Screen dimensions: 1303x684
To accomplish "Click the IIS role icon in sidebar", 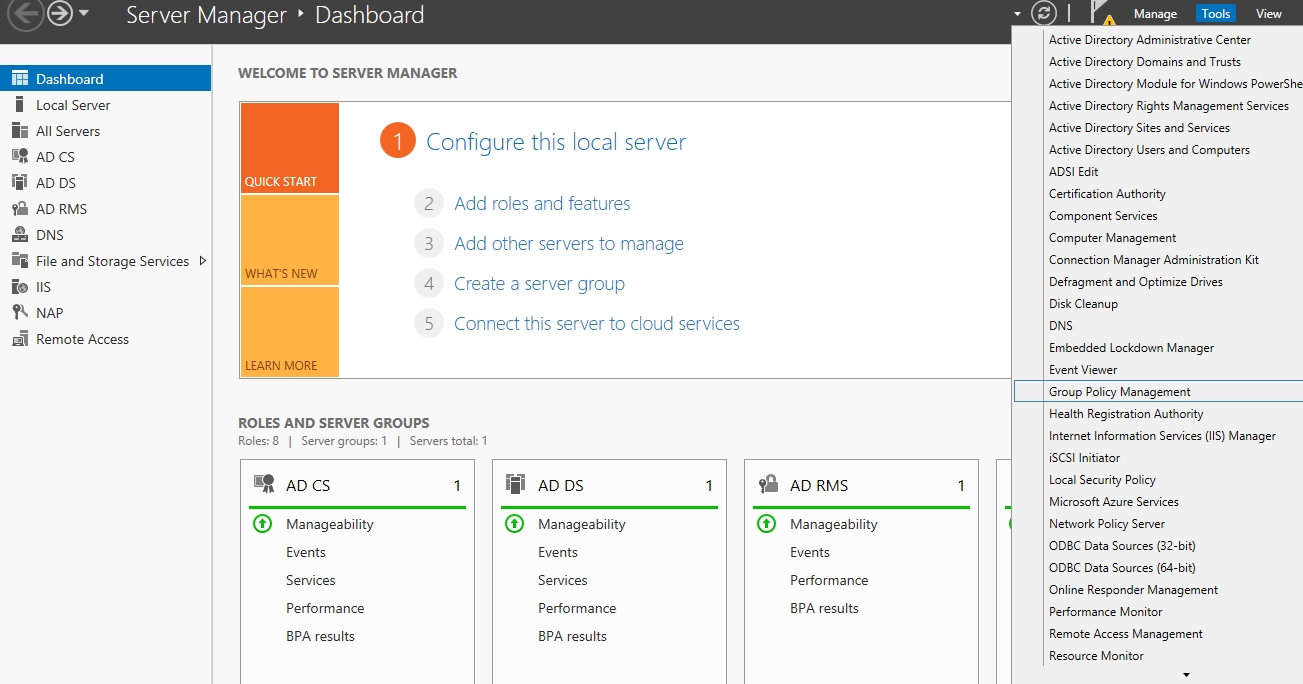I will 19,287.
